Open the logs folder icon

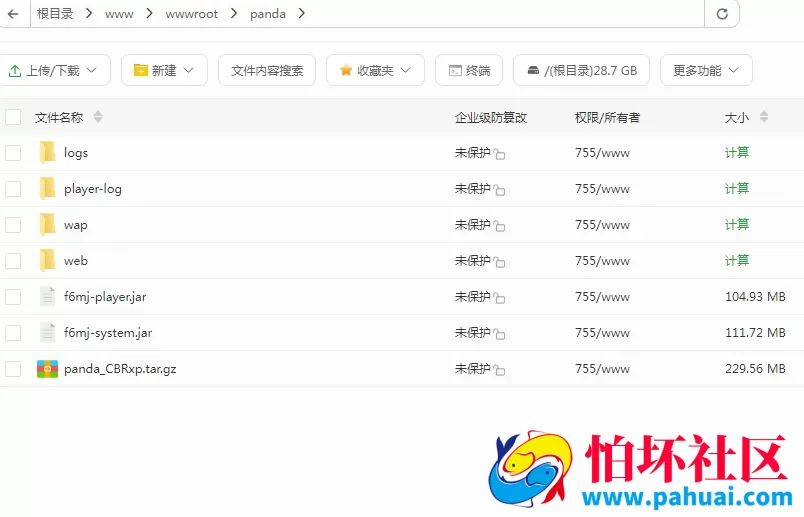[47, 152]
